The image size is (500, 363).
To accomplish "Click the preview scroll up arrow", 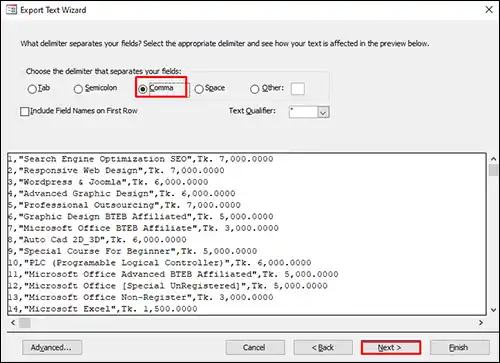I will pyautogui.click(x=494, y=158).
